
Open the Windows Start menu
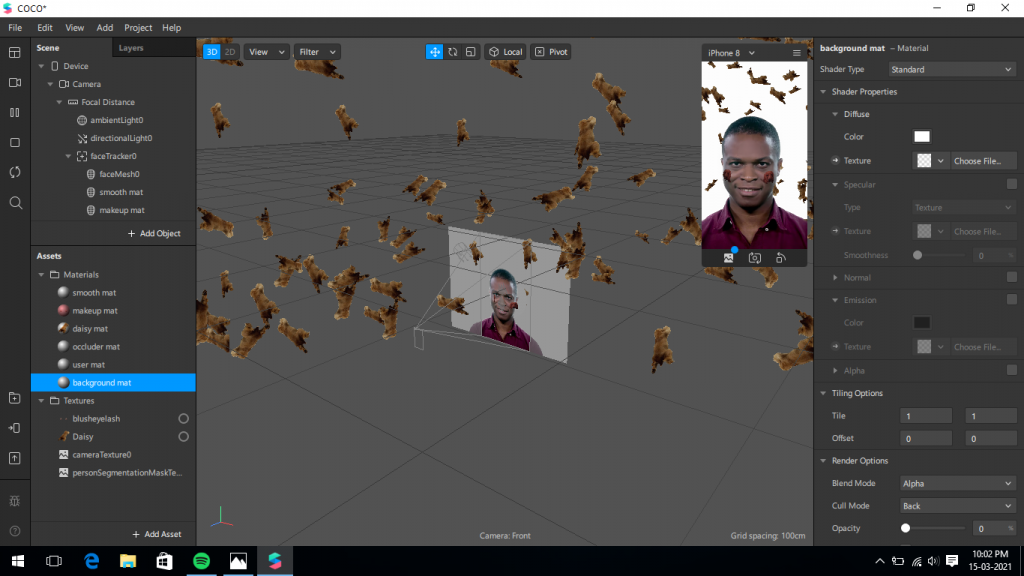tap(18, 561)
